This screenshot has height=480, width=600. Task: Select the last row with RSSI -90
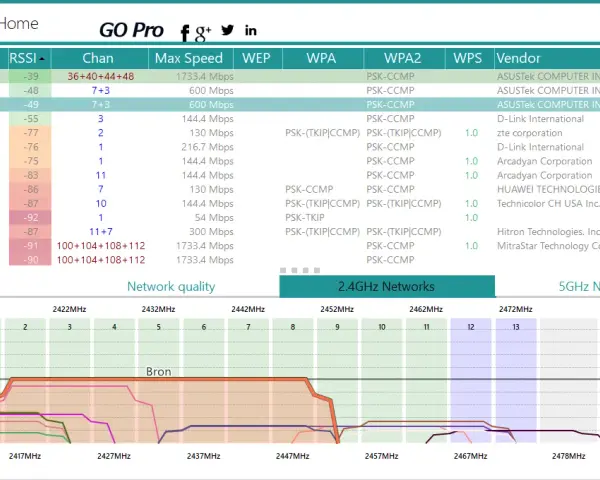point(300,260)
